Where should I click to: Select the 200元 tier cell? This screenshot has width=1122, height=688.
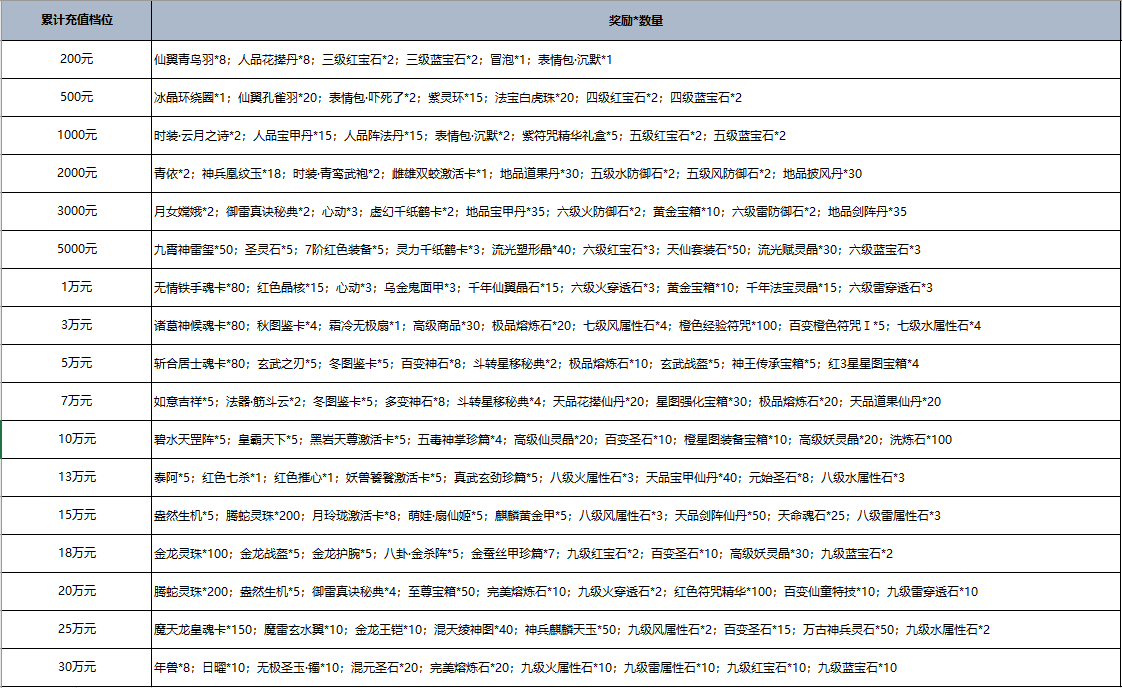point(76,59)
